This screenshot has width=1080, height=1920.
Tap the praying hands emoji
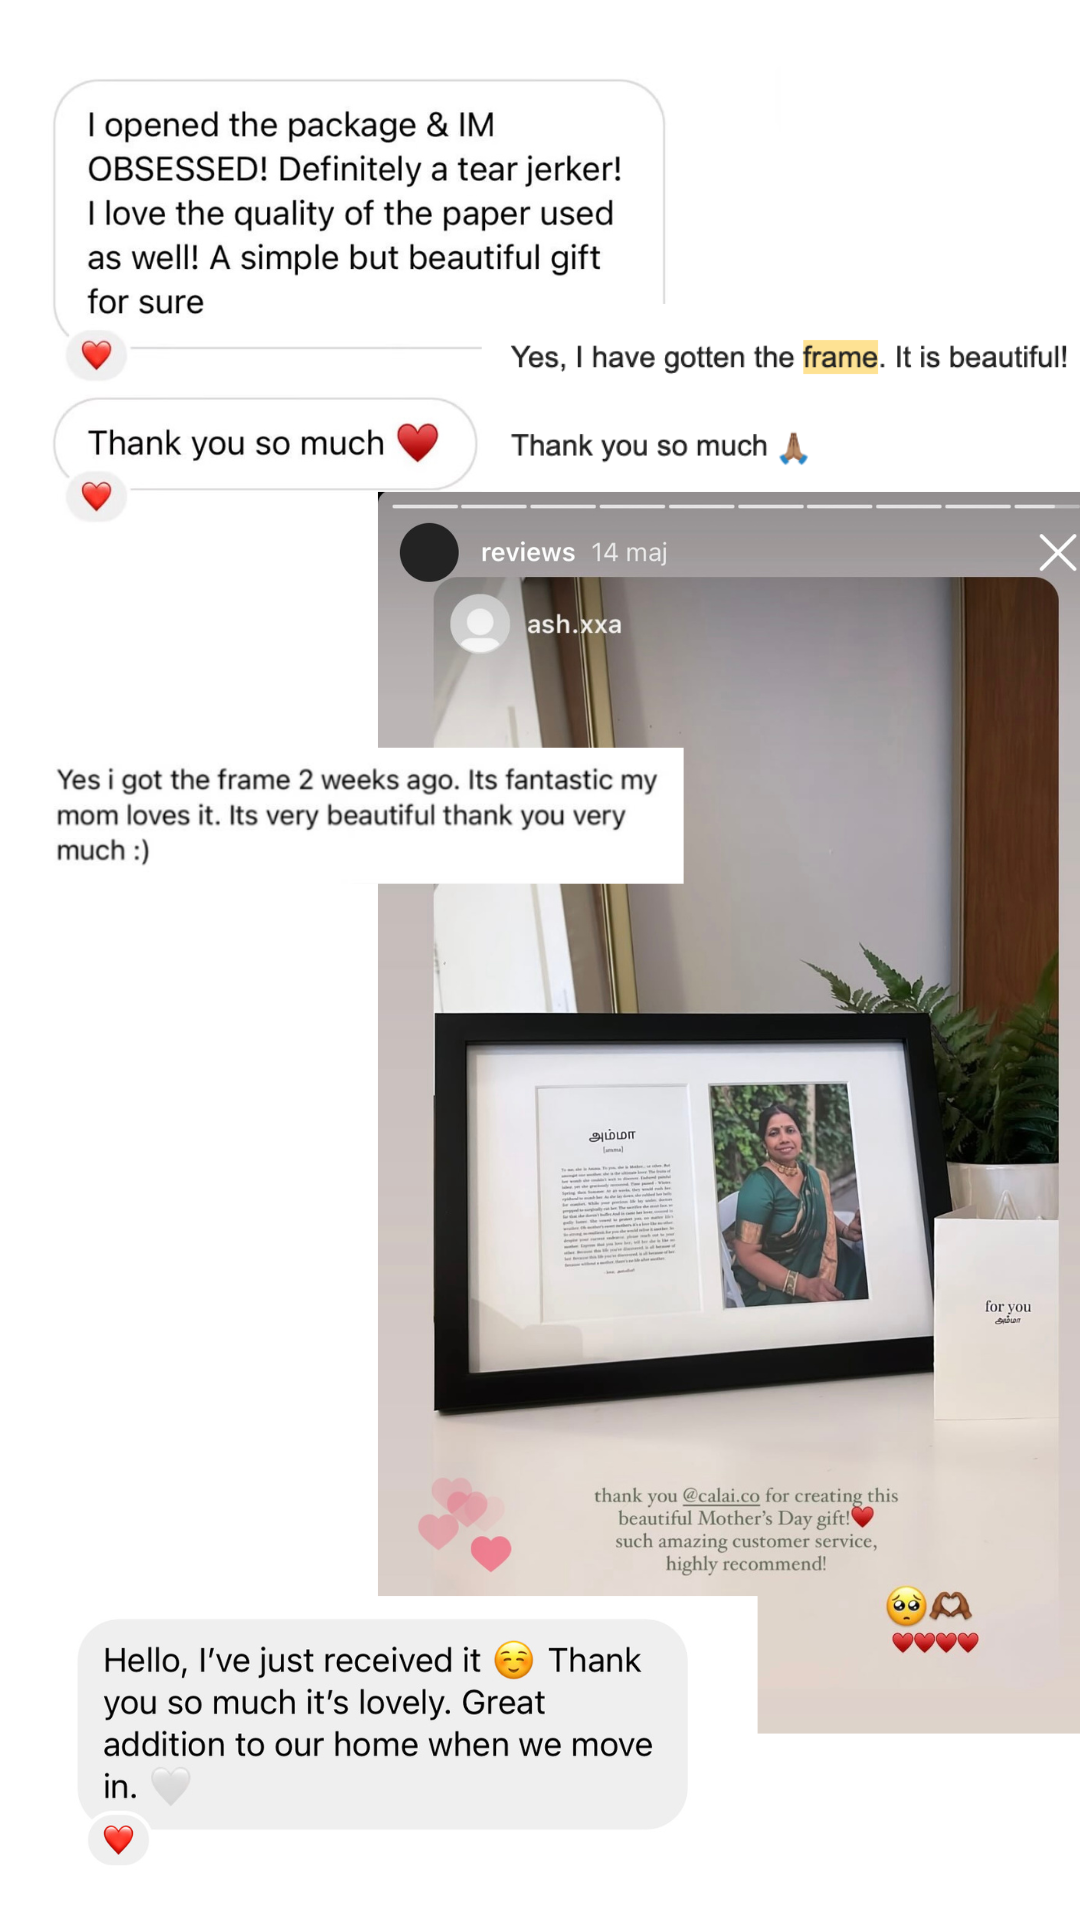(793, 447)
